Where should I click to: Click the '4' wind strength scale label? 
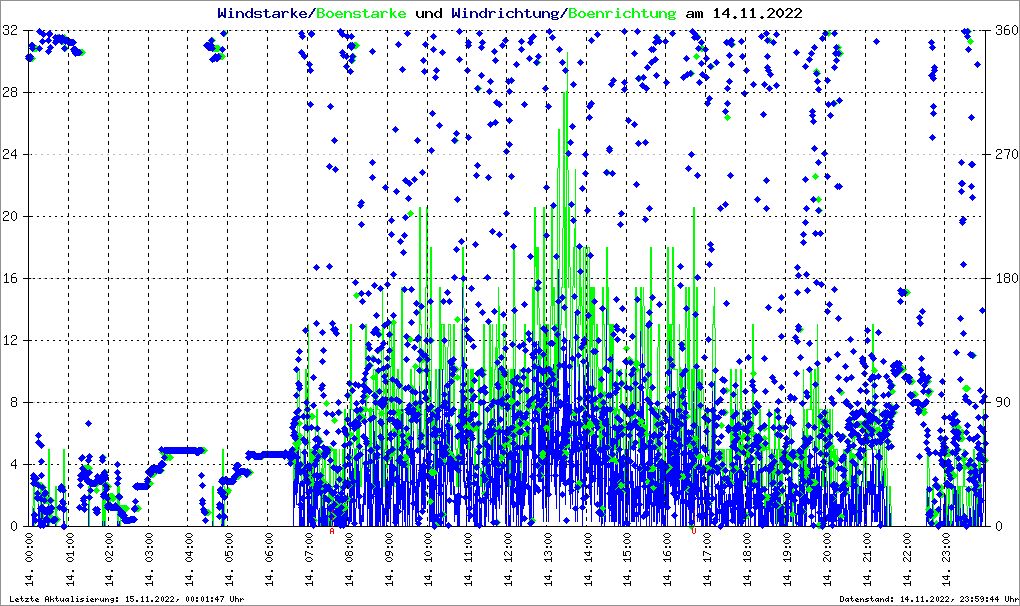tap(14, 464)
